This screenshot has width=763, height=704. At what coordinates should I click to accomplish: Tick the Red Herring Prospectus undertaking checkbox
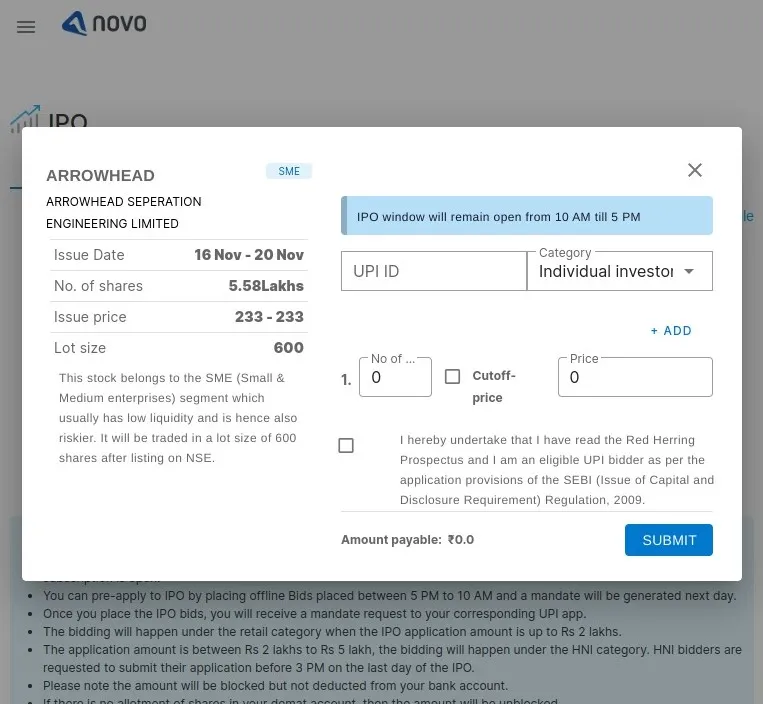point(346,446)
